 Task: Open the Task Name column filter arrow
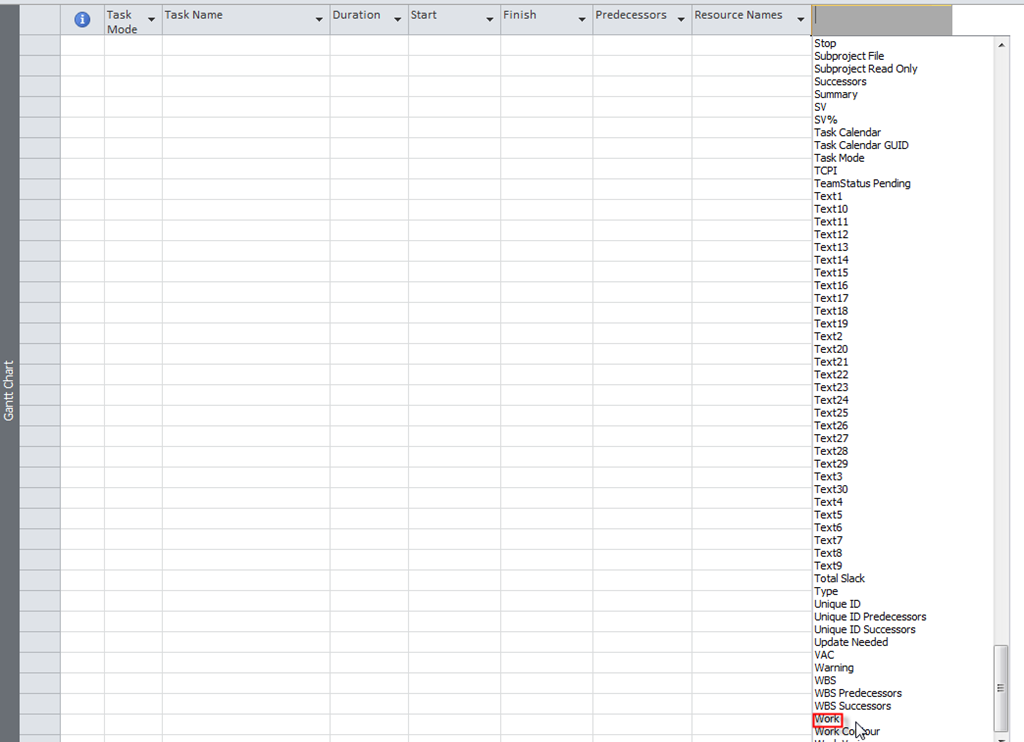click(x=319, y=19)
